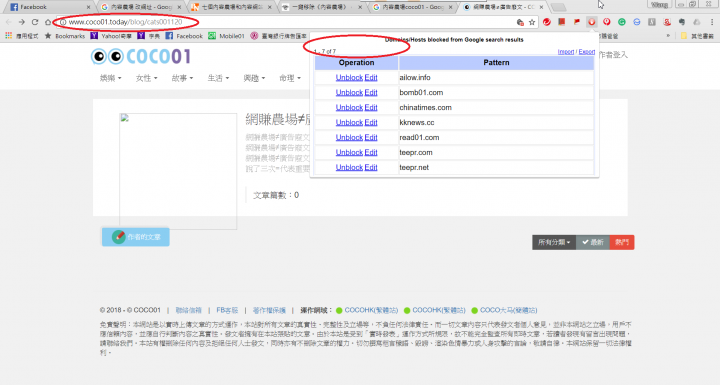Screen dimensions: 720x385
Task: Unblock ailow.info in blocklist
Action: (349, 78)
